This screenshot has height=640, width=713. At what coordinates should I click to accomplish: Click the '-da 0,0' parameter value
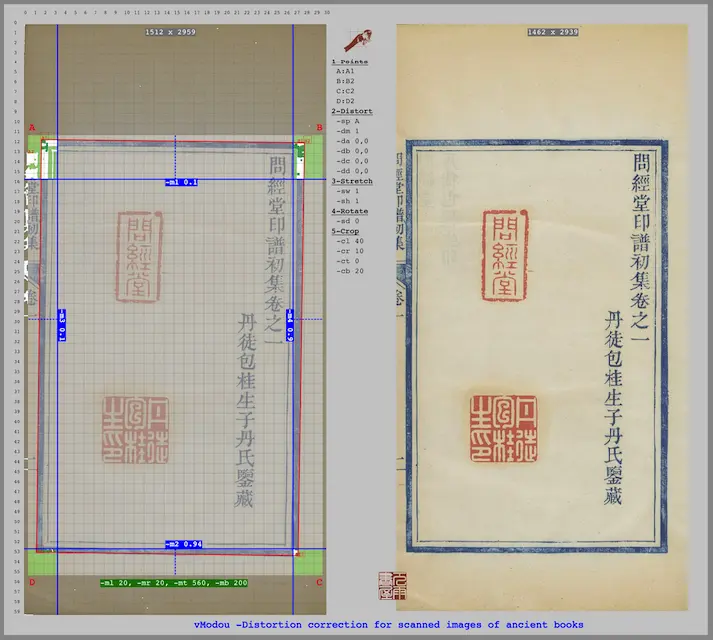coord(352,141)
